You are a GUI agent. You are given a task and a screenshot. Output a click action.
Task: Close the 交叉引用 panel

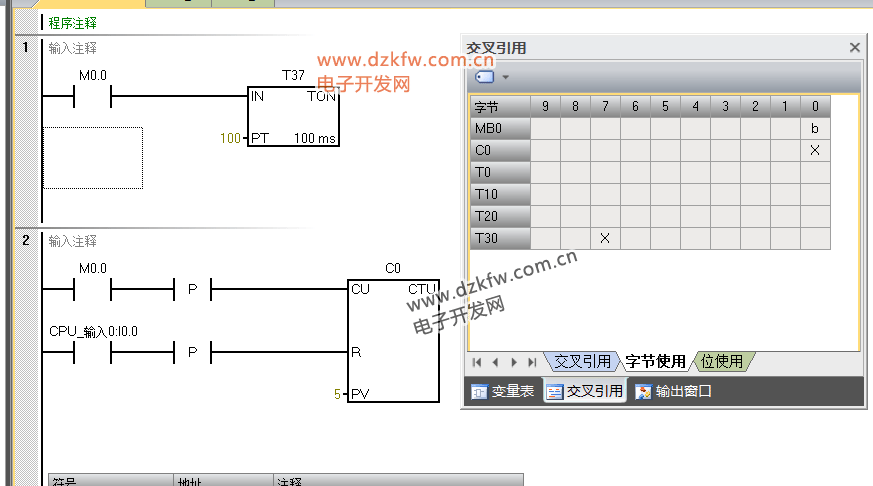tap(854, 48)
